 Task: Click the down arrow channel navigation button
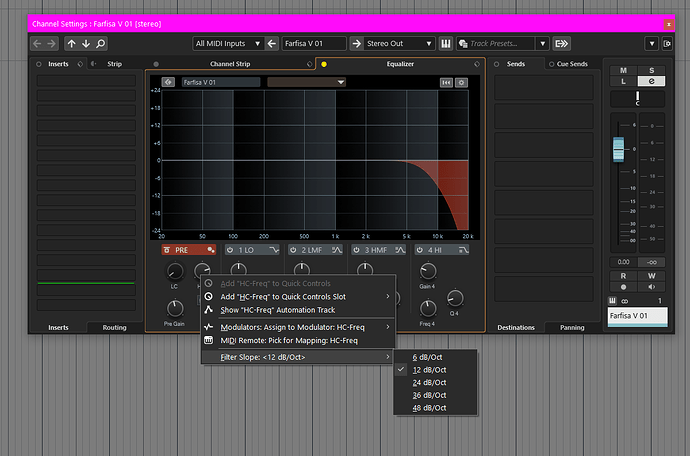coord(86,44)
